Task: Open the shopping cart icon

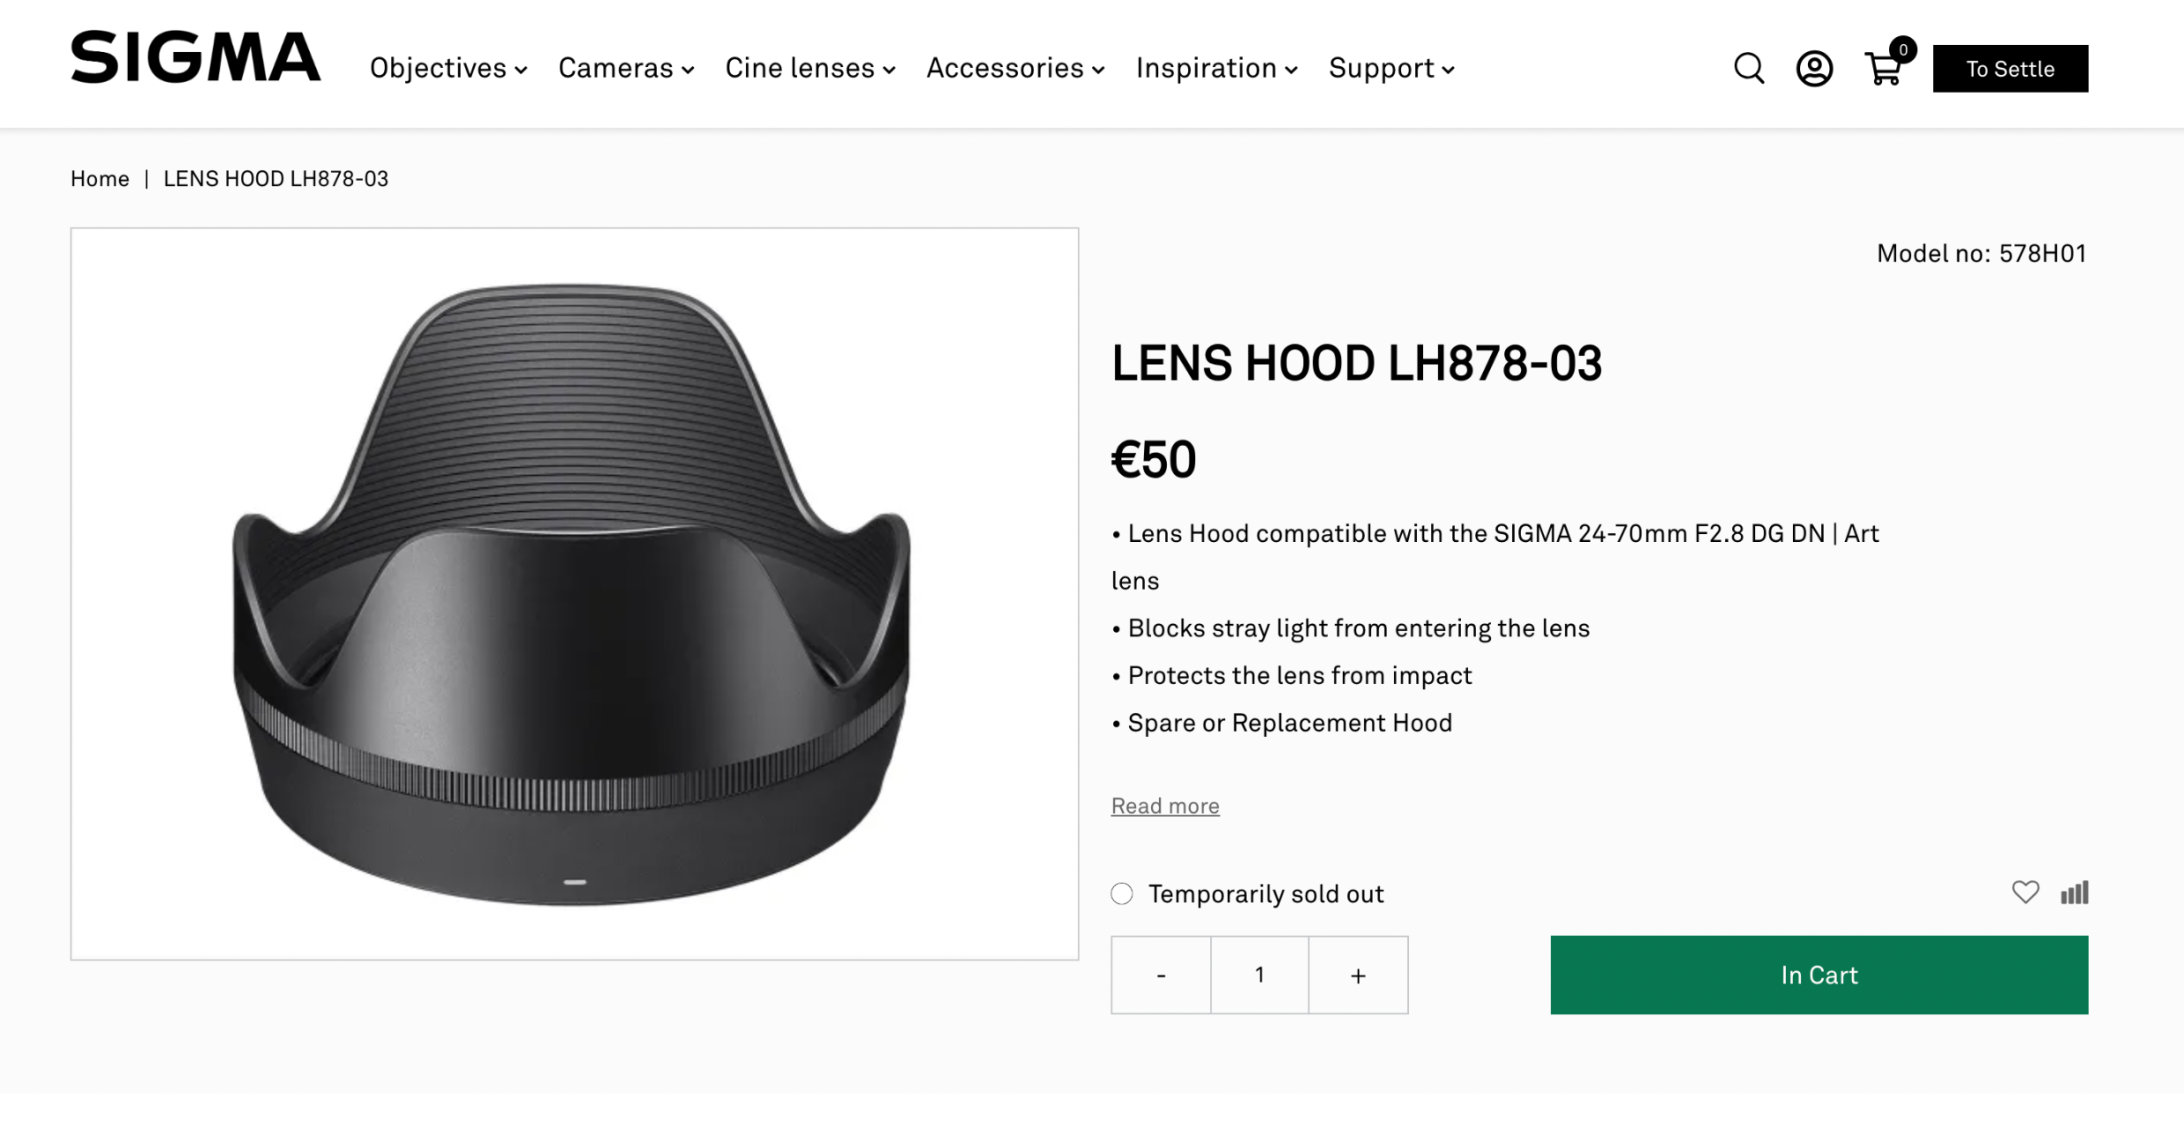Action: pyautogui.click(x=1884, y=69)
